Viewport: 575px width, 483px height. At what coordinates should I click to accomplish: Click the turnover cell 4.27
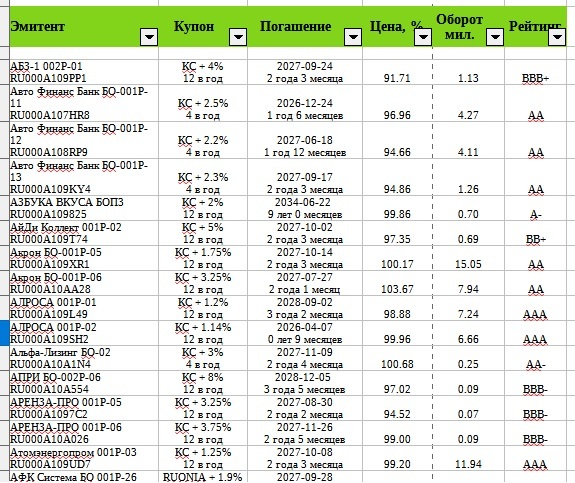(x=468, y=103)
